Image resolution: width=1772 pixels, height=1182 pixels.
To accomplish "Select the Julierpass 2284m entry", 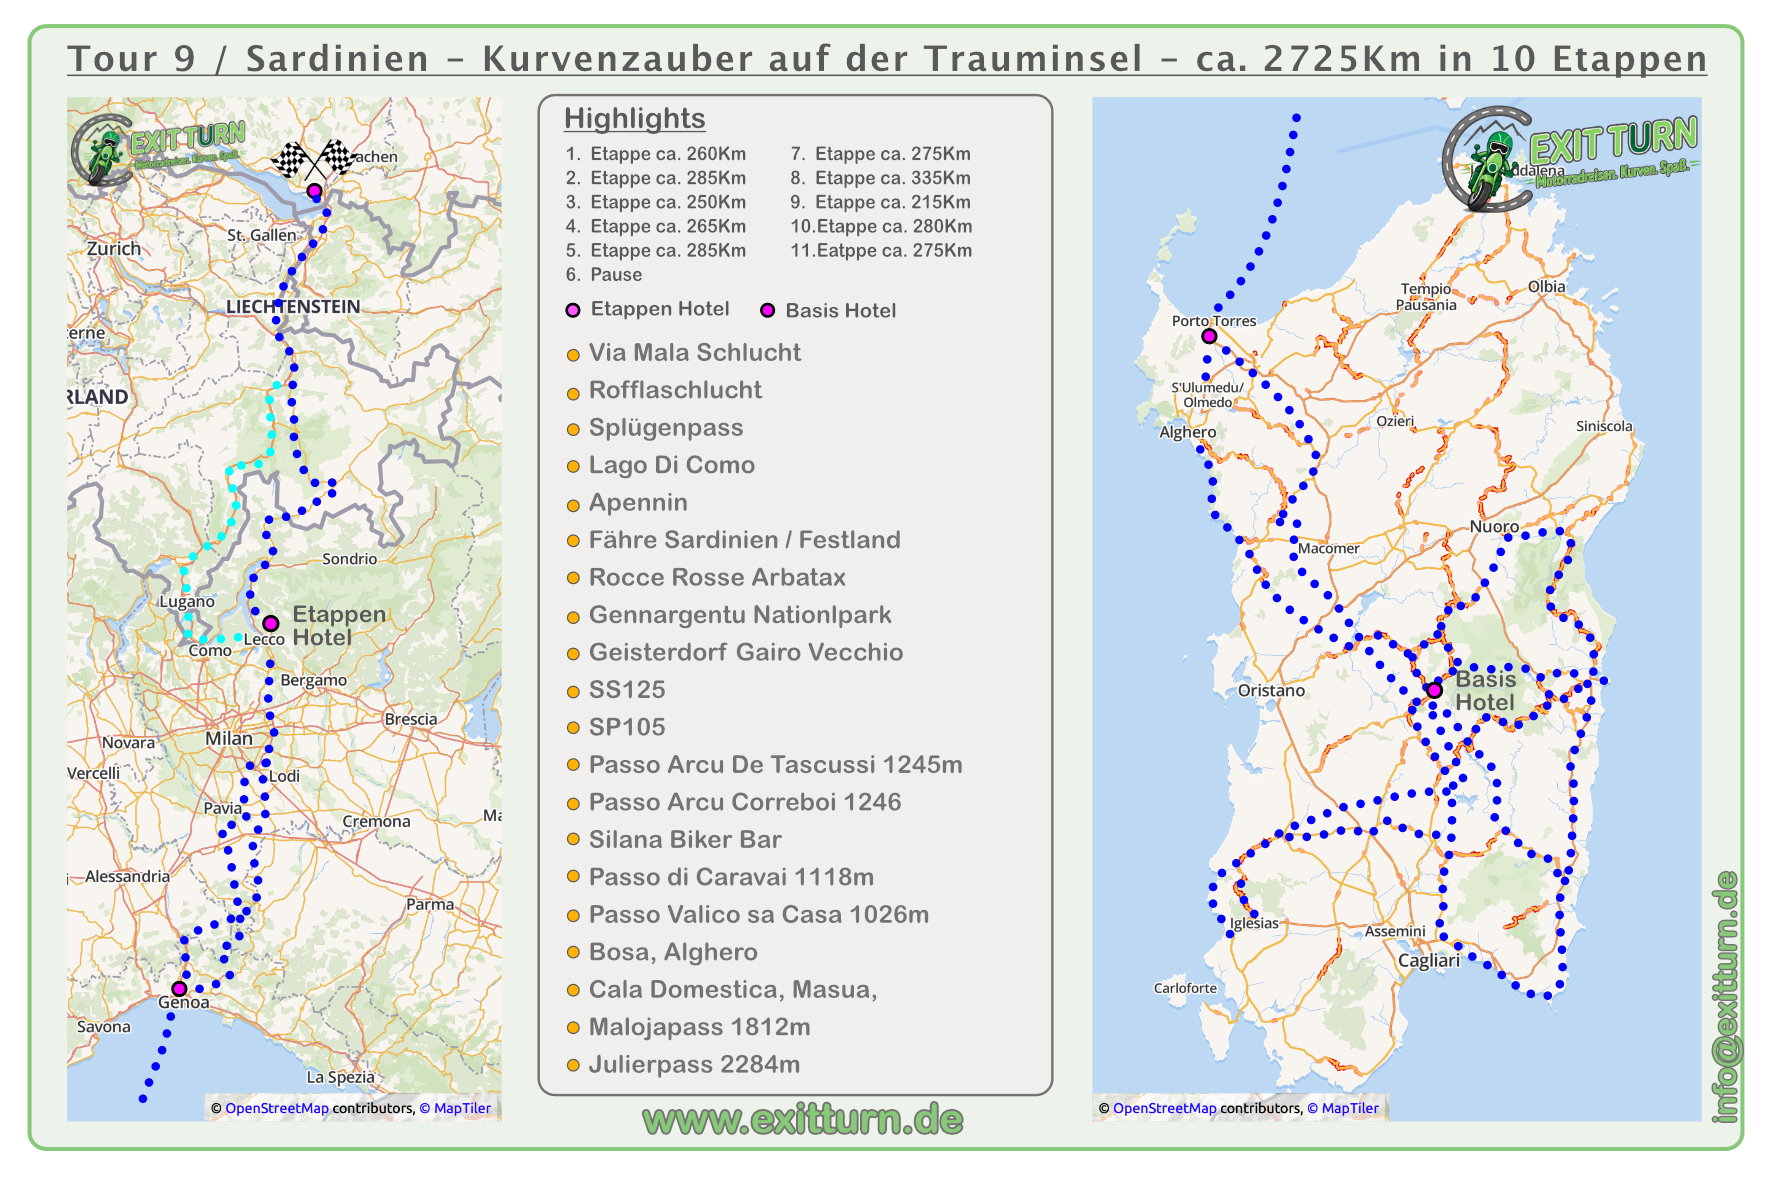I will (694, 1064).
